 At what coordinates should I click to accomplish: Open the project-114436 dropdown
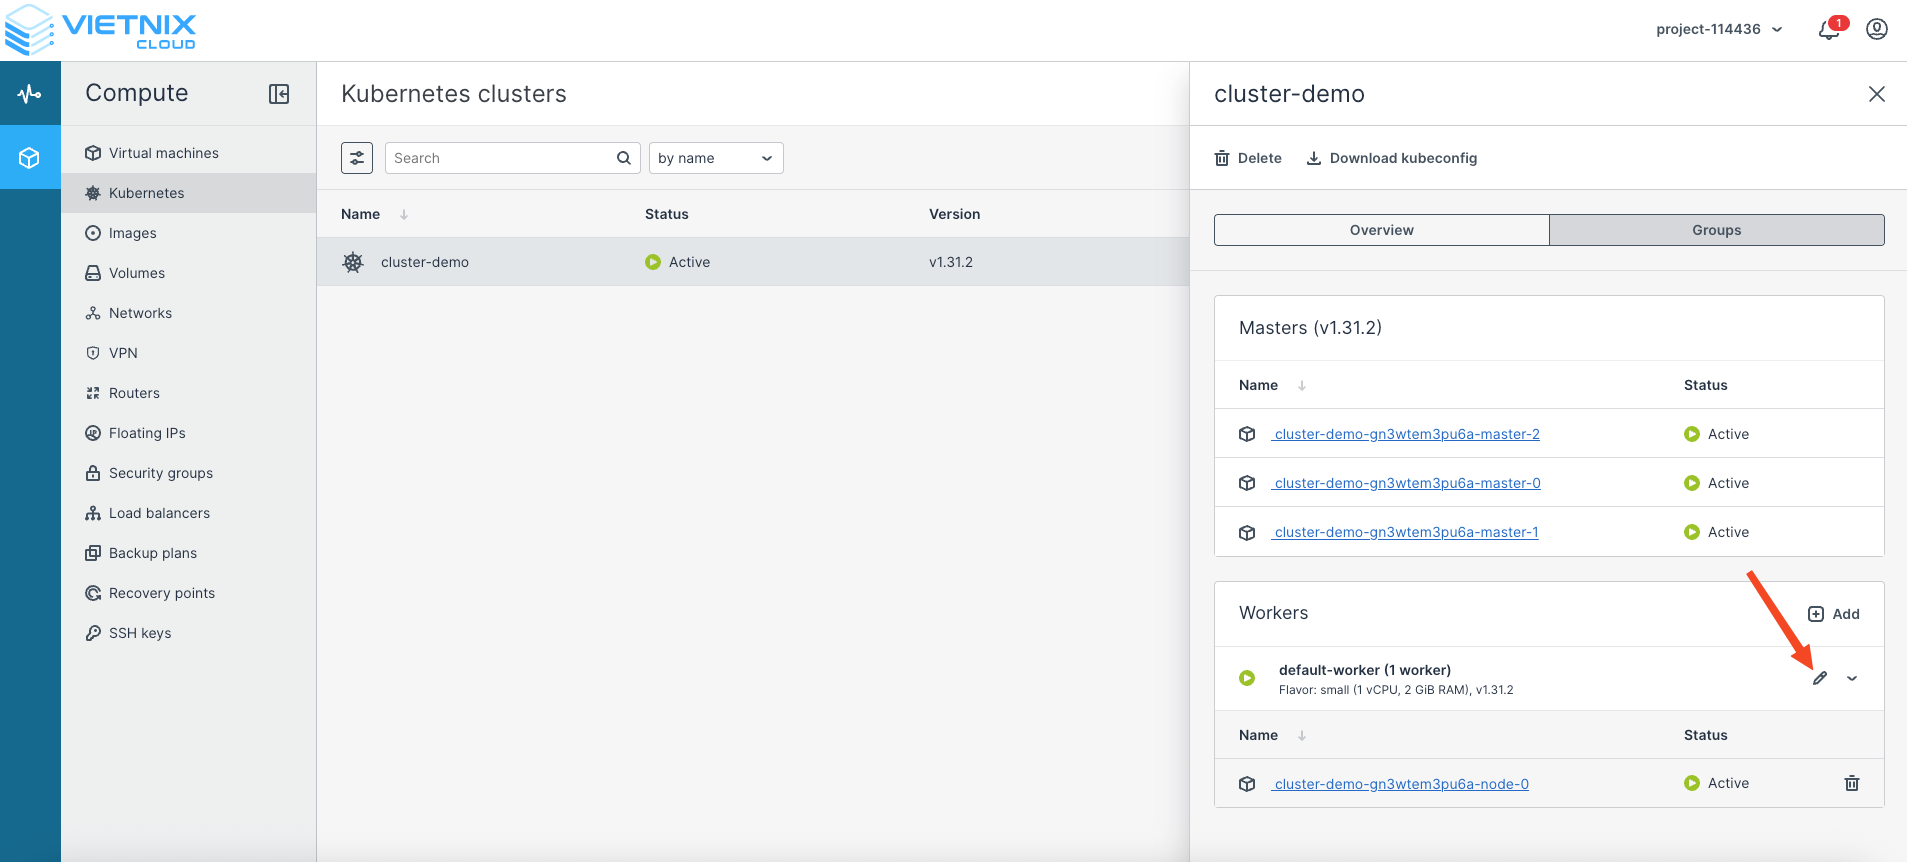(x=1718, y=30)
